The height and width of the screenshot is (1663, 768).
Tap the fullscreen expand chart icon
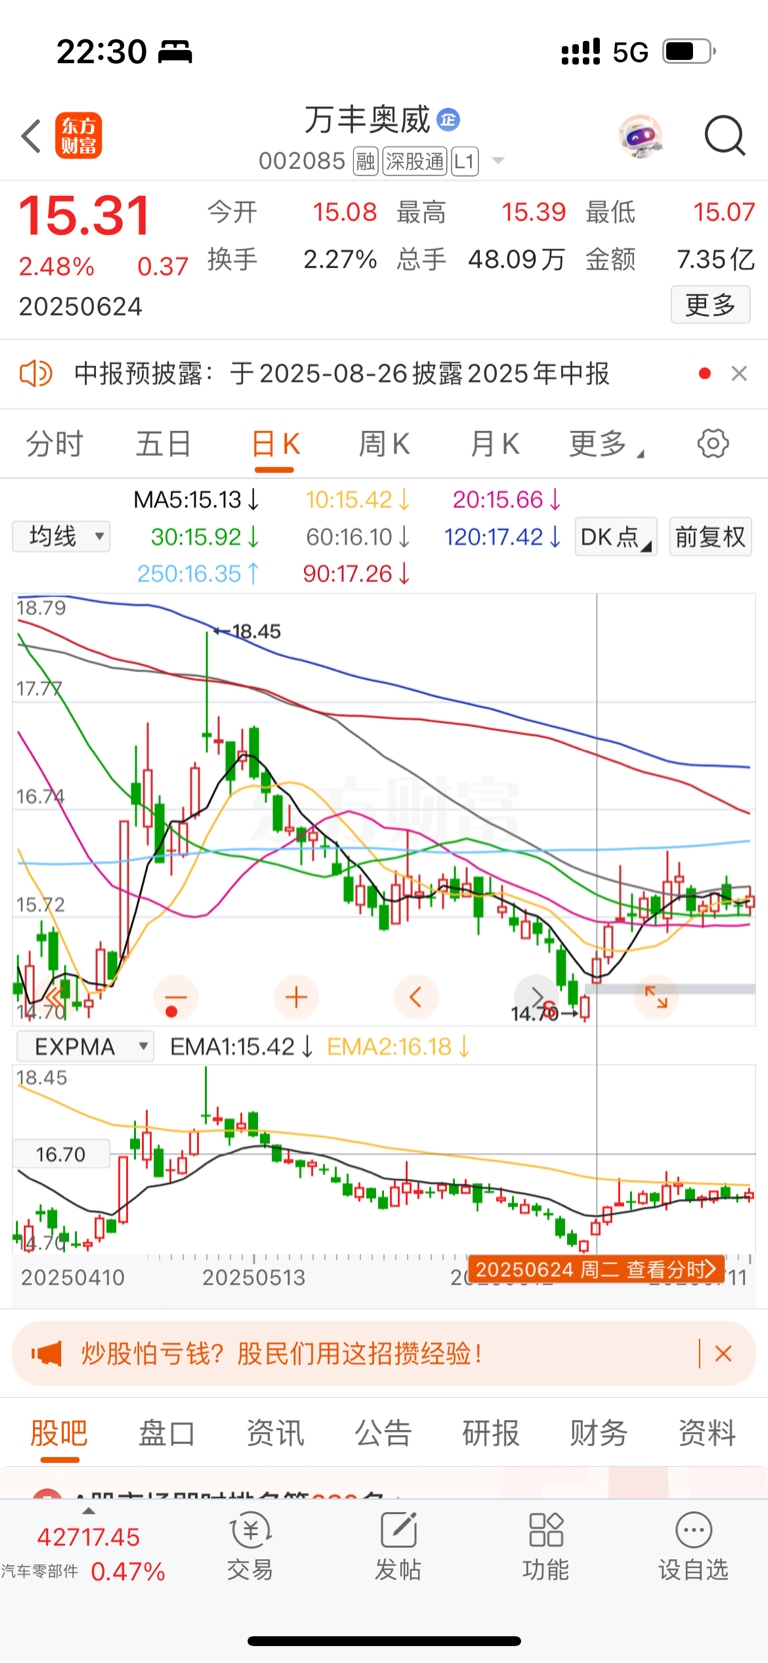656,997
